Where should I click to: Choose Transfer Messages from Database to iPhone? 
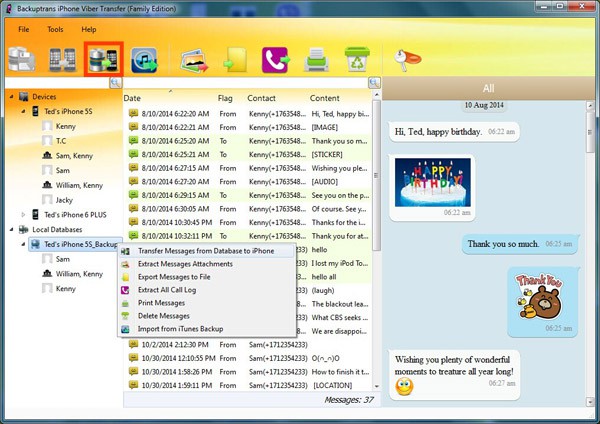point(207,251)
